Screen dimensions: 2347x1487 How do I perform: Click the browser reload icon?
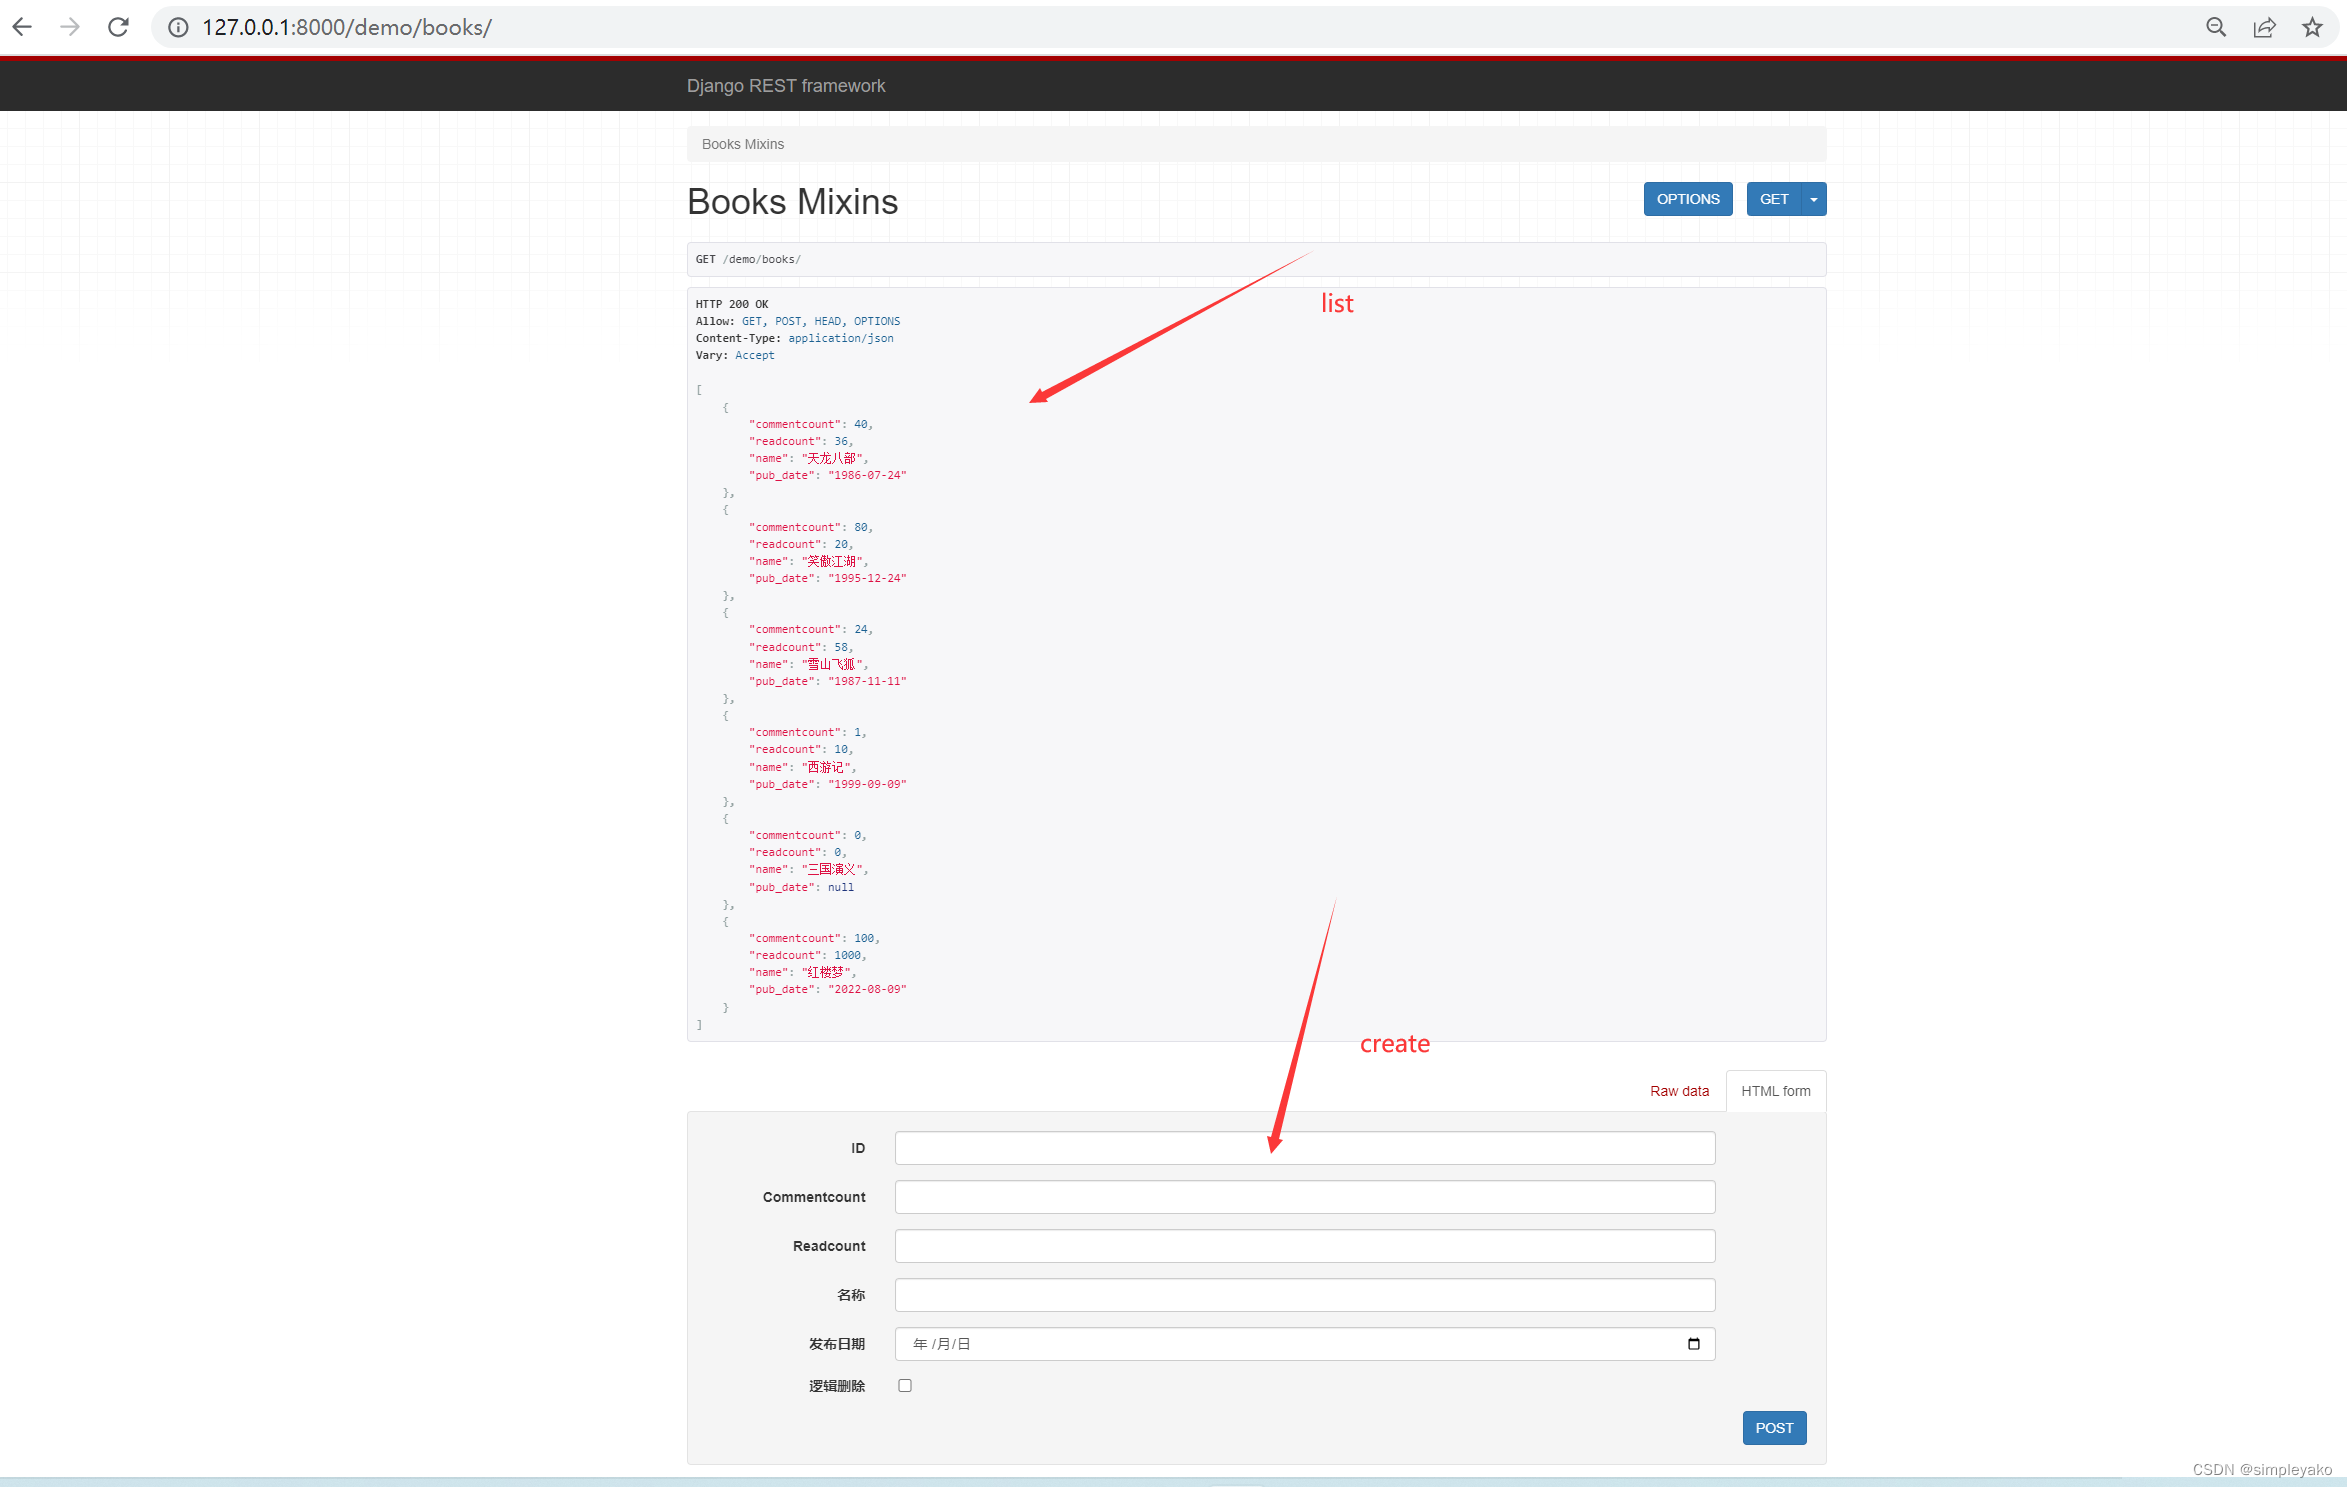pos(118,27)
